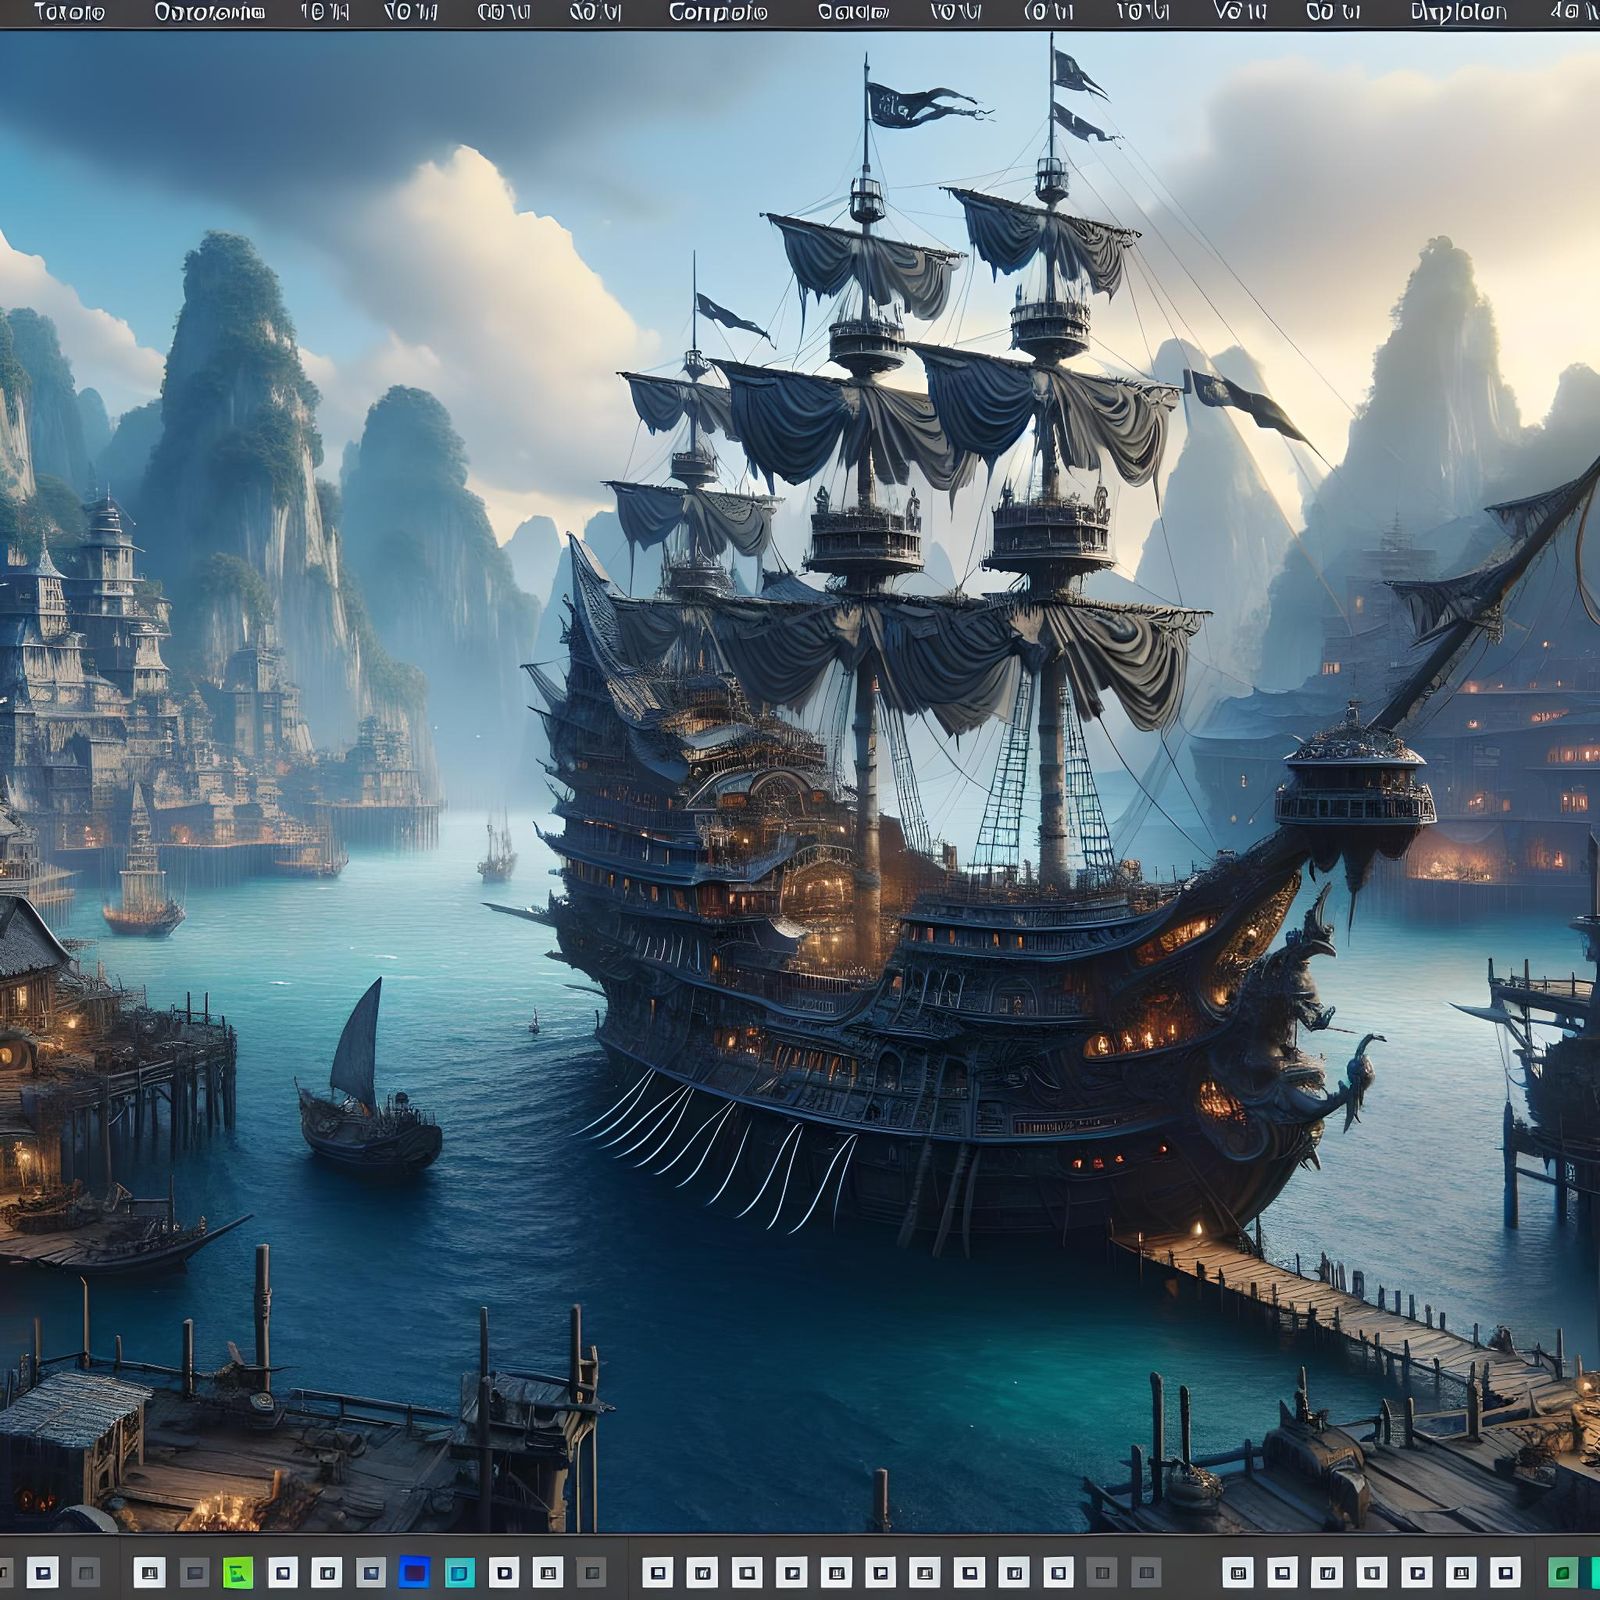1600x1600 pixels.
Task: Click the teal filter icon in the bottom bar
Action: (460, 1572)
